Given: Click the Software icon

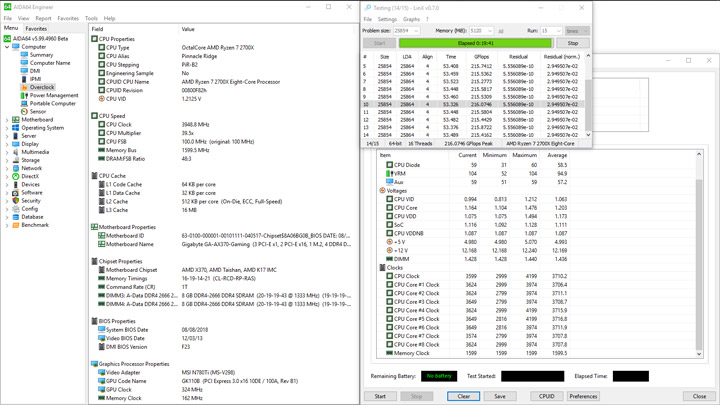Looking at the screenshot, I should 16,192.
